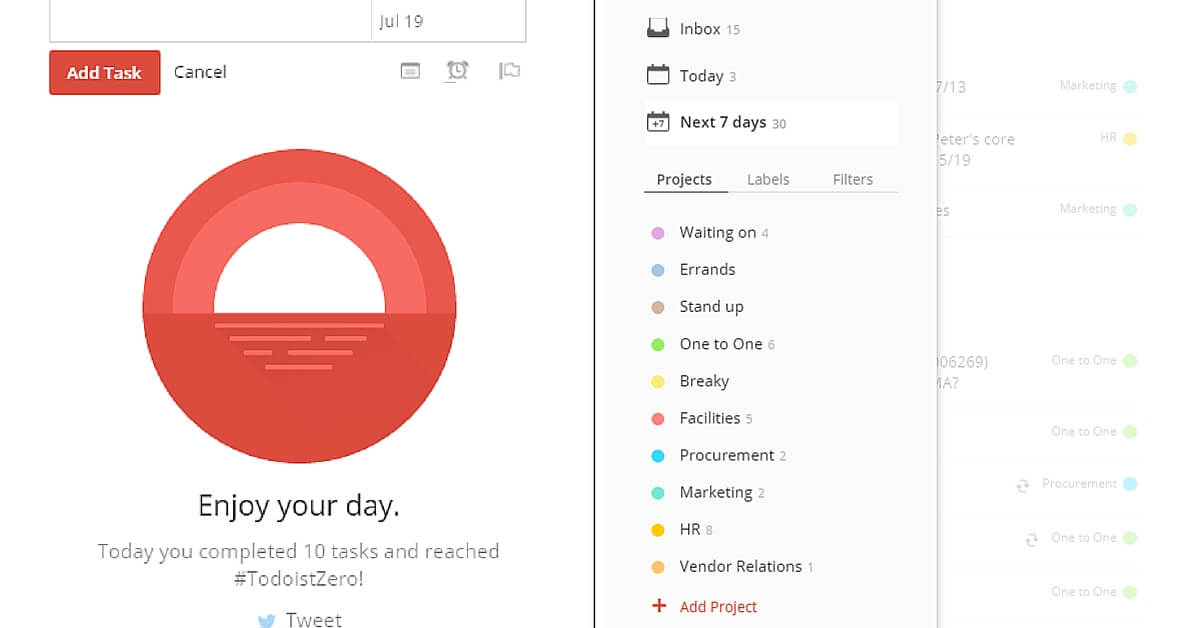Click the Twitter bird icon
The height and width of the screenshot is (628, 1200).
point(266,620)
